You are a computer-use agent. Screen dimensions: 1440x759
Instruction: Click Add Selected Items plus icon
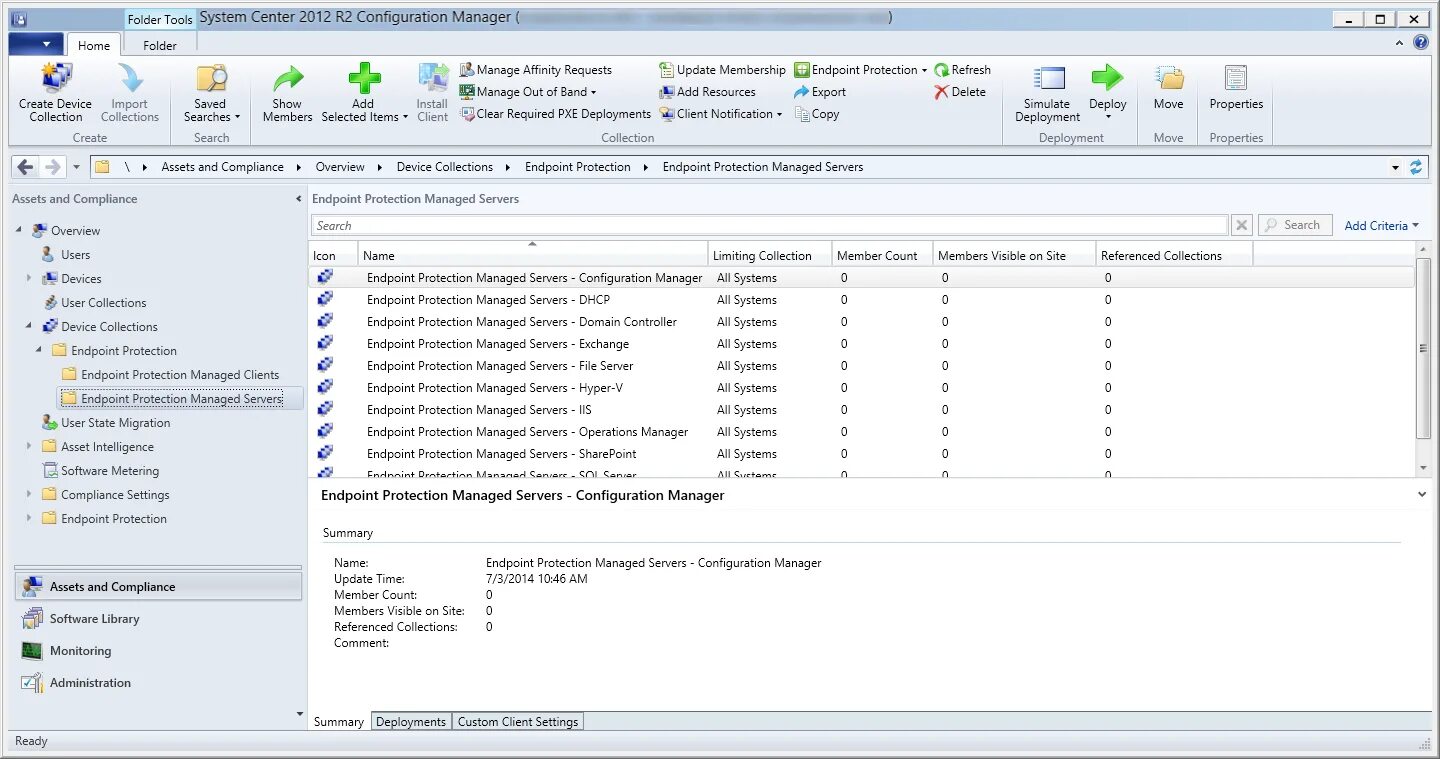point(364,80)
